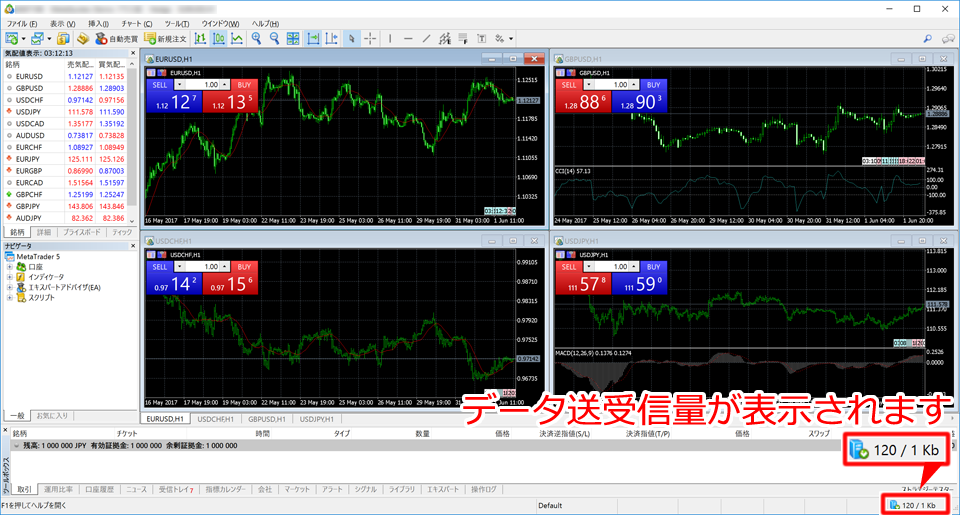960x515 pixels.
Task: Switch to the GBPUSD,H1 chart tab
Action: click(266, 419)
